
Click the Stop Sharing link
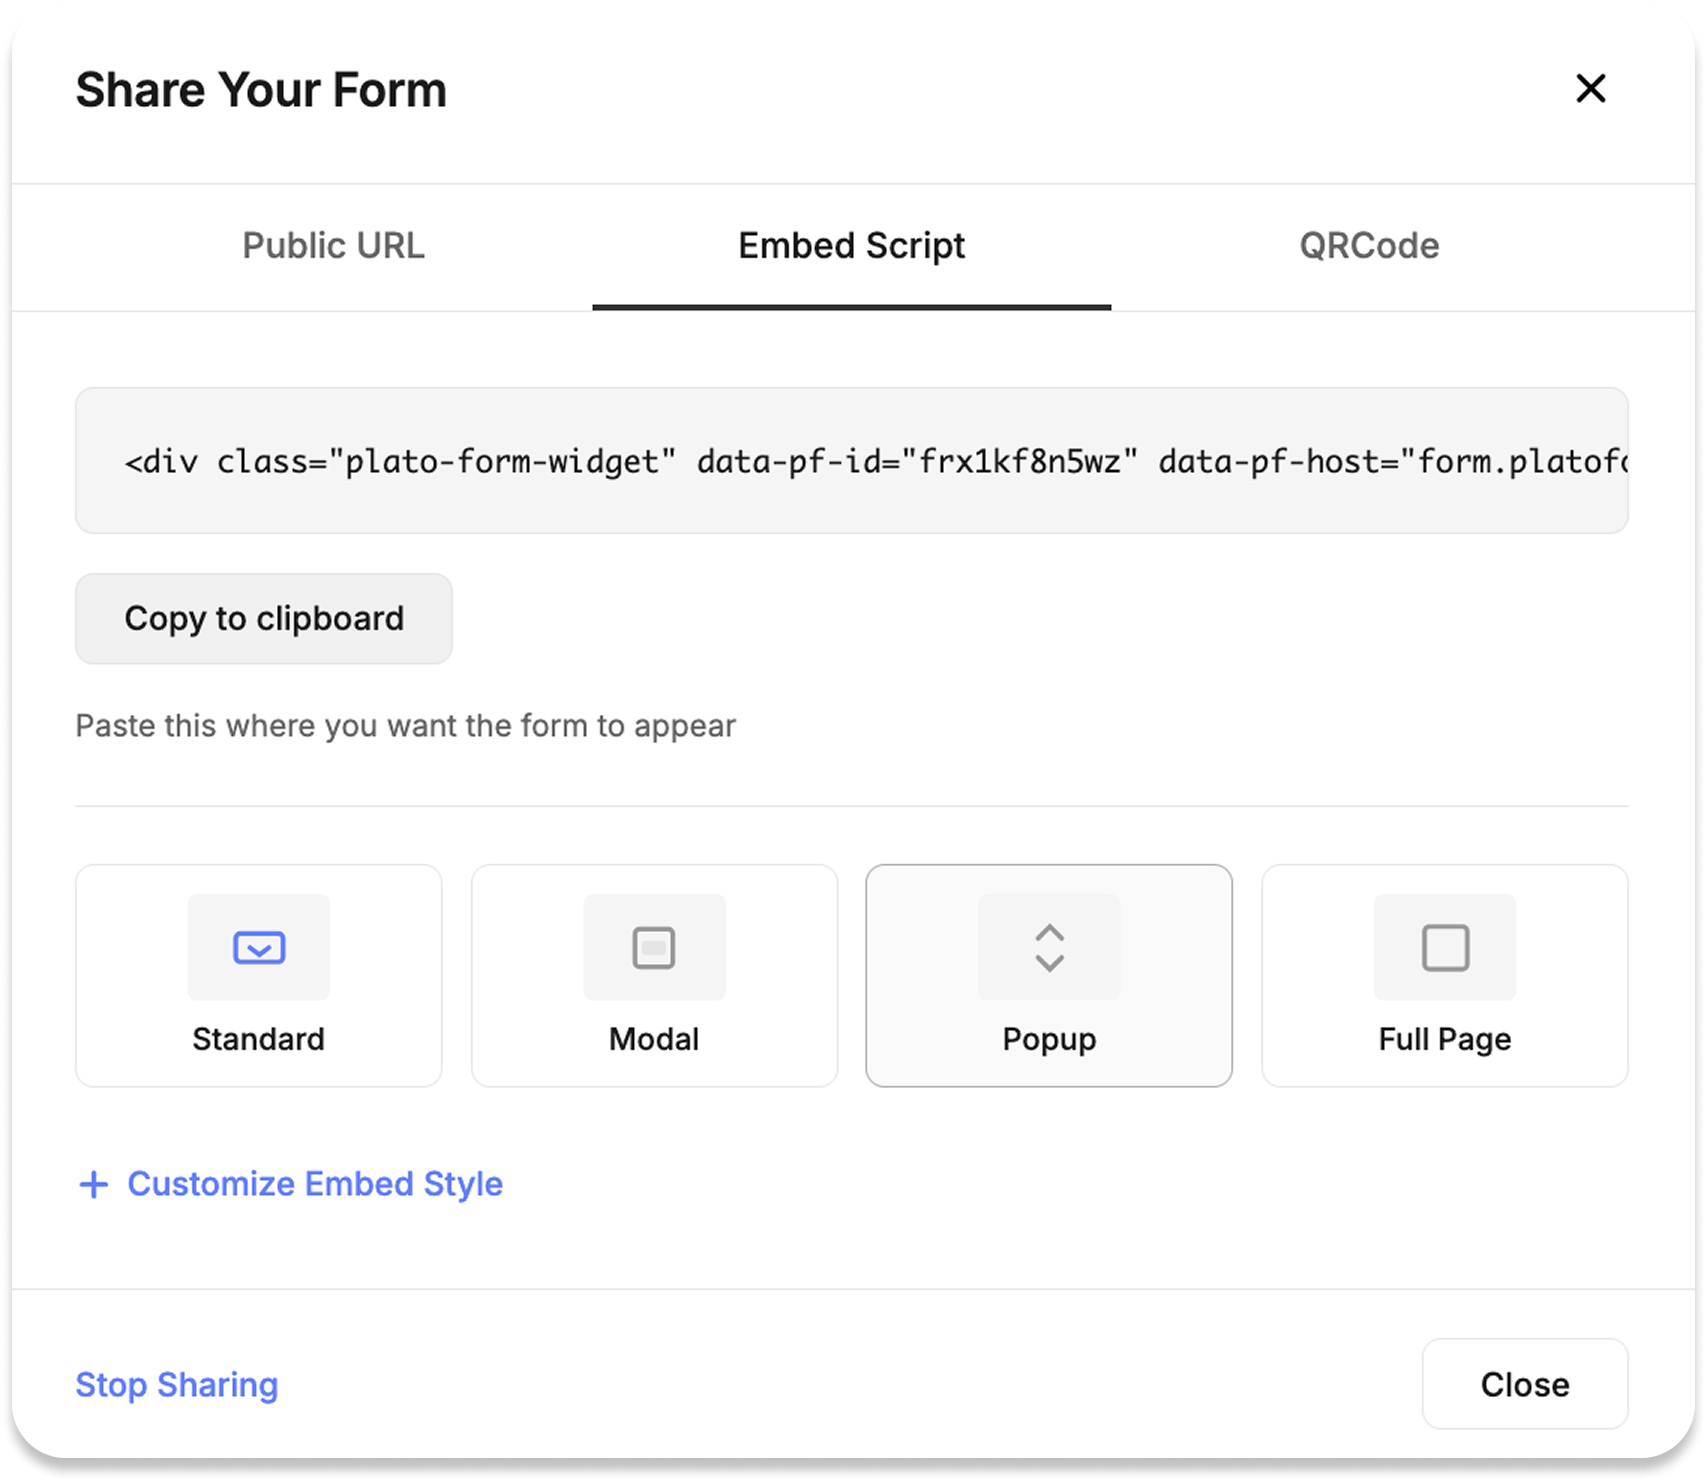point(176,1385)
